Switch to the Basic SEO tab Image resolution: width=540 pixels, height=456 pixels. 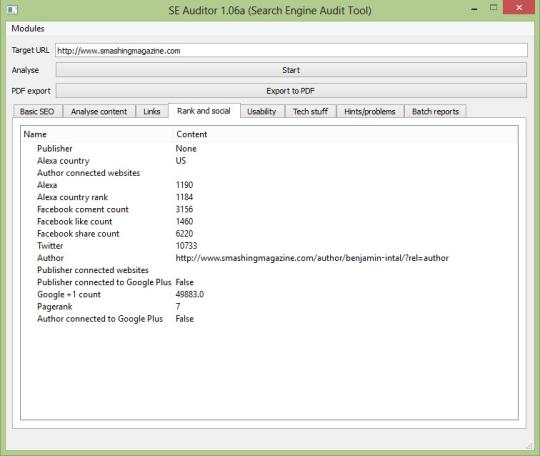(37, 112)
